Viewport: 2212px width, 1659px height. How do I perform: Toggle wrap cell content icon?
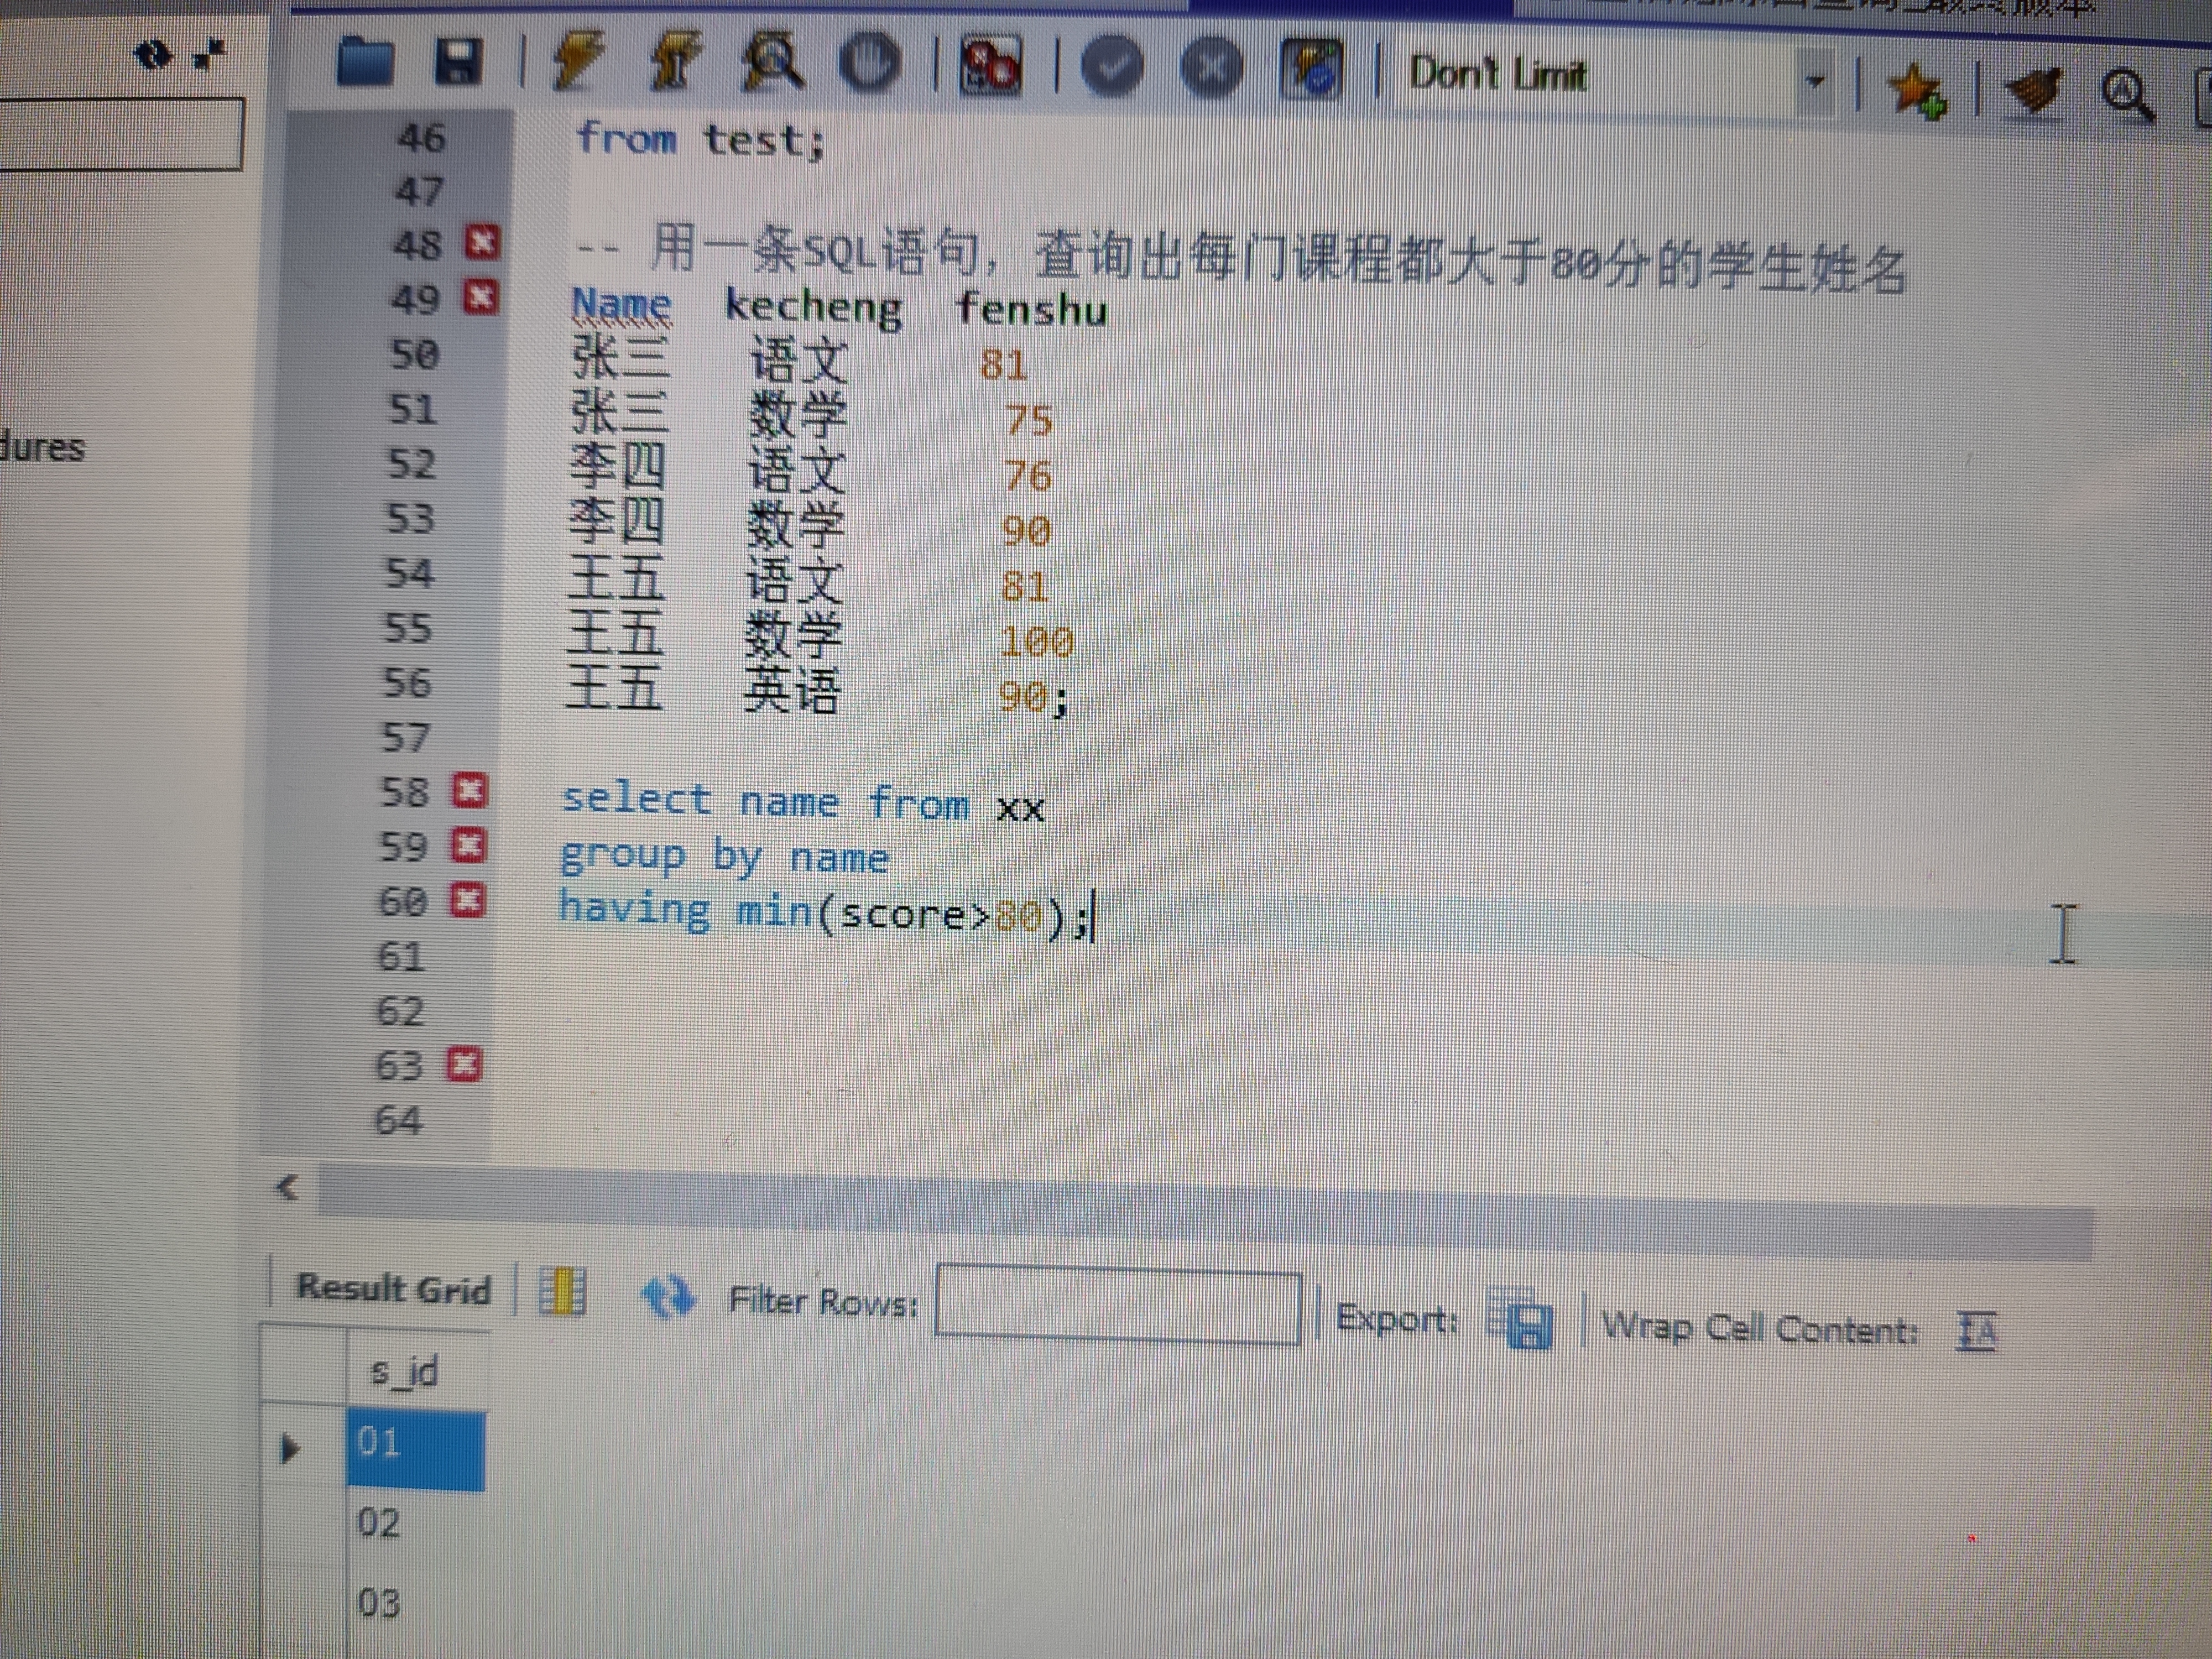[1976, 1332]
